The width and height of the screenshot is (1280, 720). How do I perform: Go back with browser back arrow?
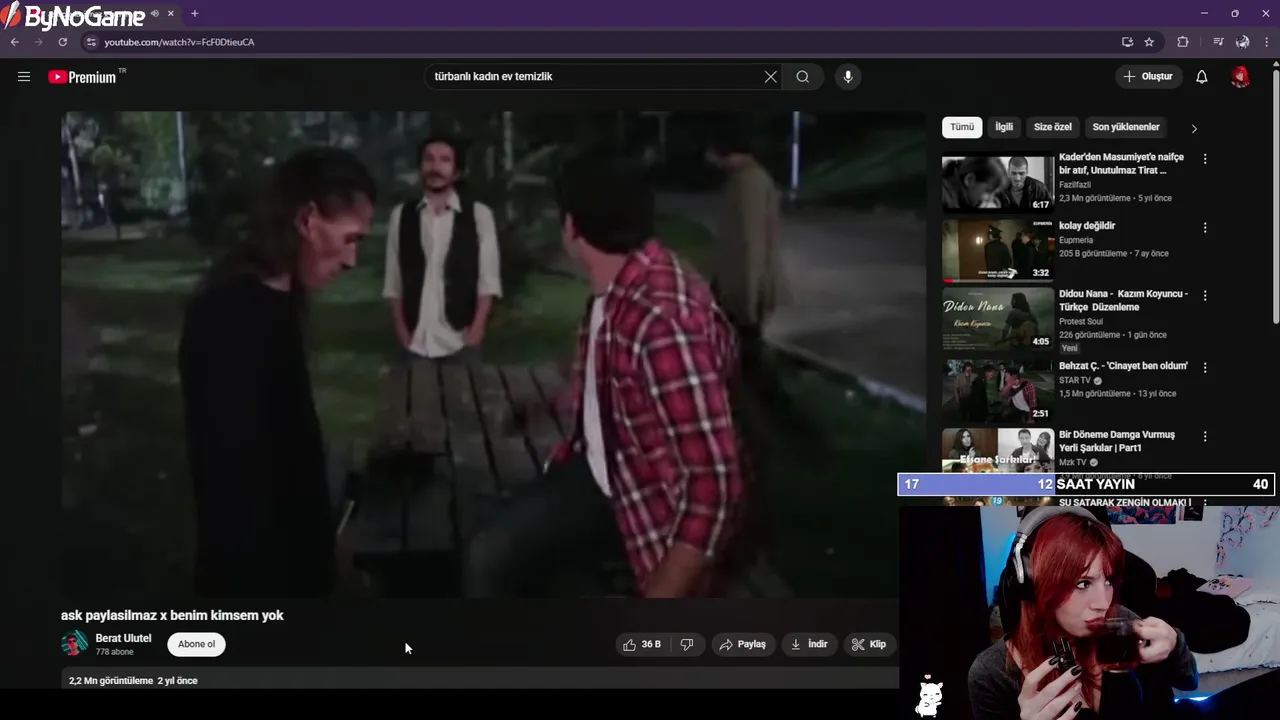[14, 42]
